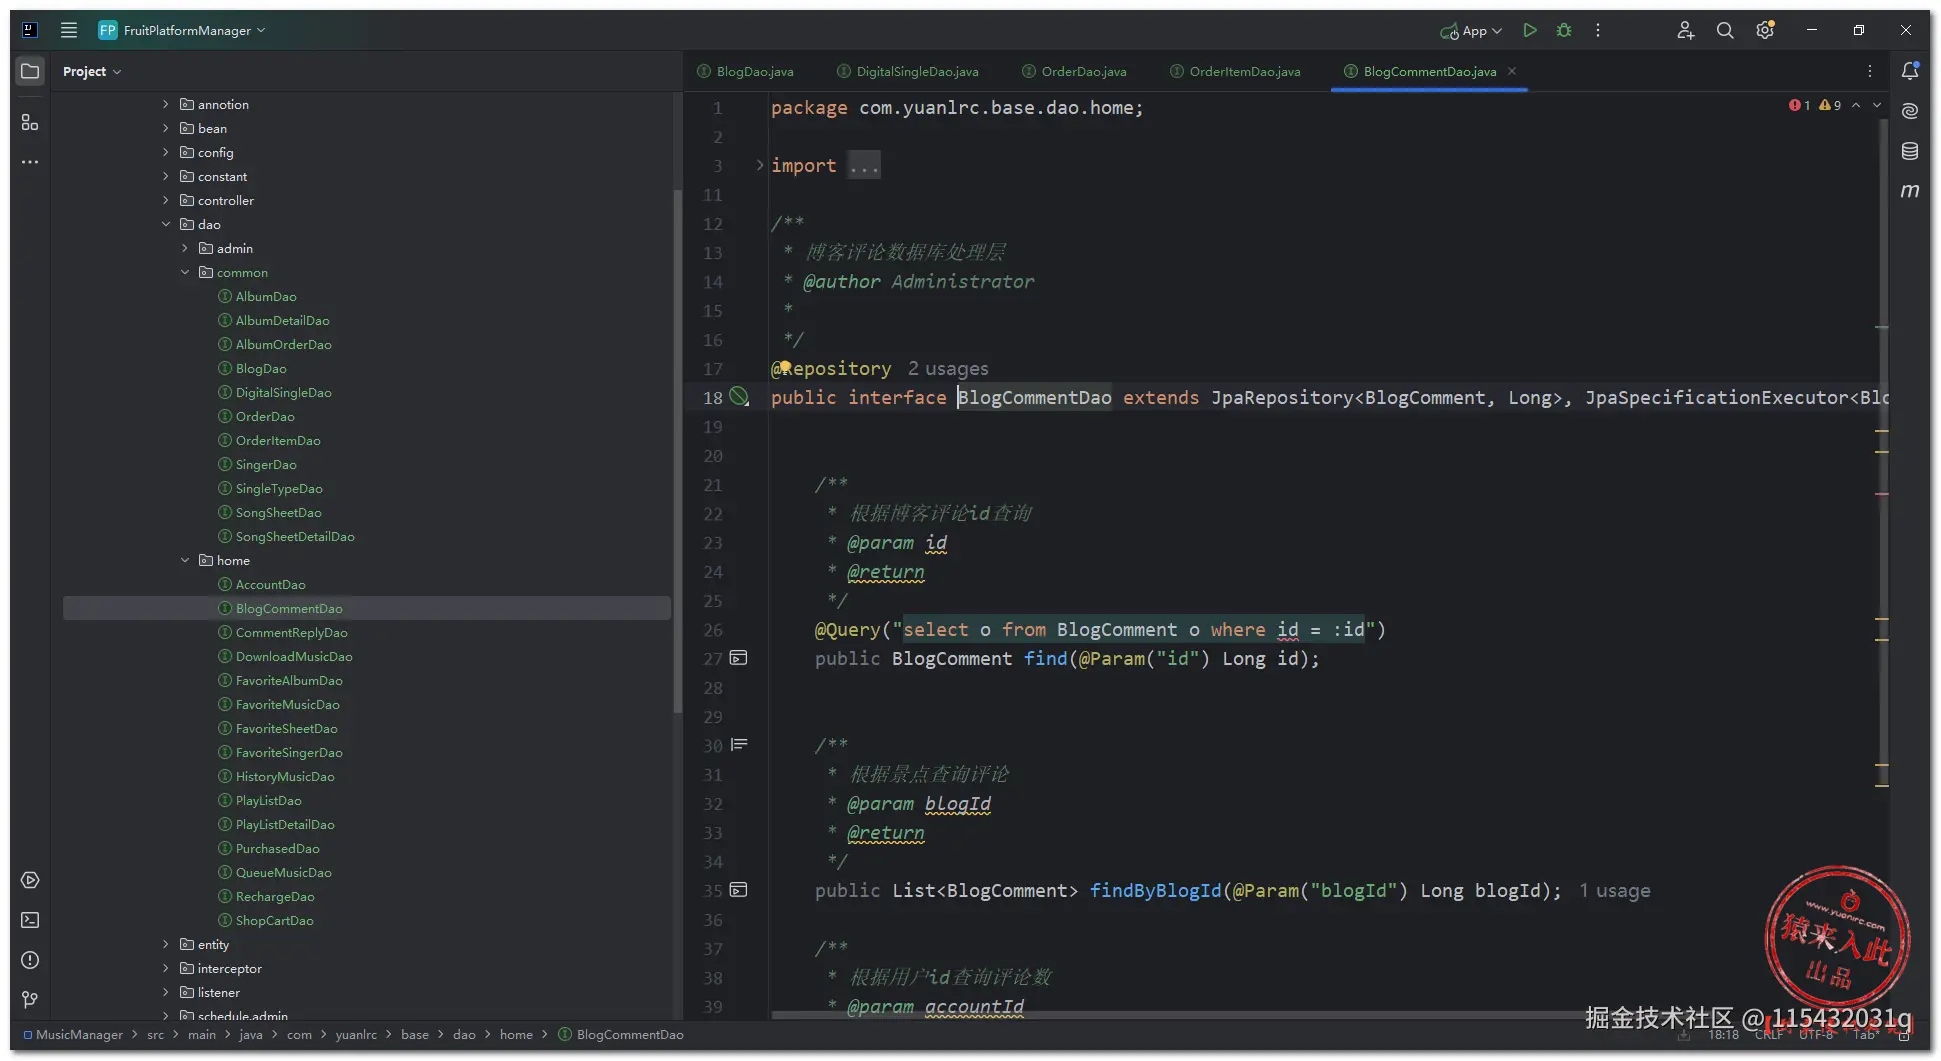
Task: Expand the admin folder
Action: (185, 248)
